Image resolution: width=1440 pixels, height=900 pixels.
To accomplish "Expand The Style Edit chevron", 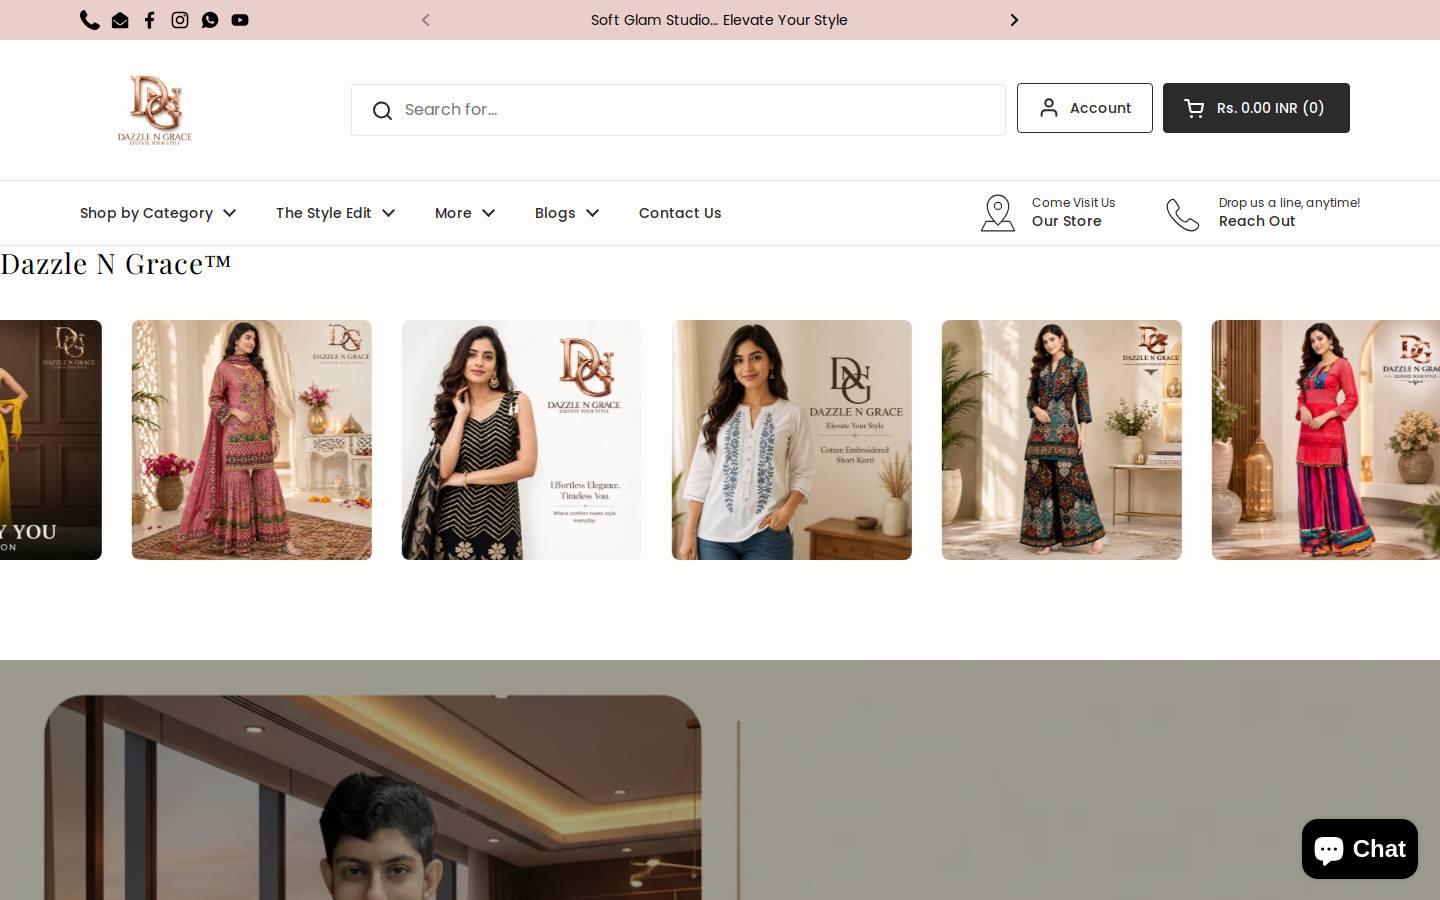I will (389, 213).
